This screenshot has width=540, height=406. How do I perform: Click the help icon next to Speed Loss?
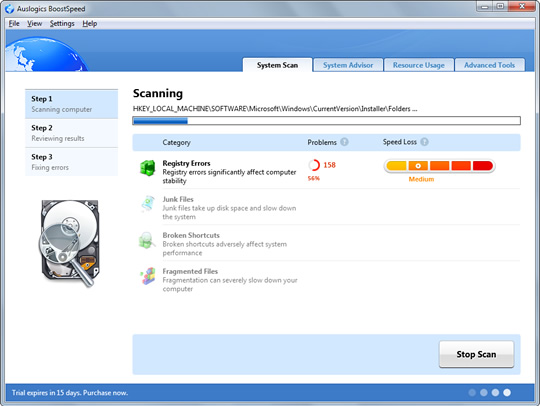click(x=424, y=142)
